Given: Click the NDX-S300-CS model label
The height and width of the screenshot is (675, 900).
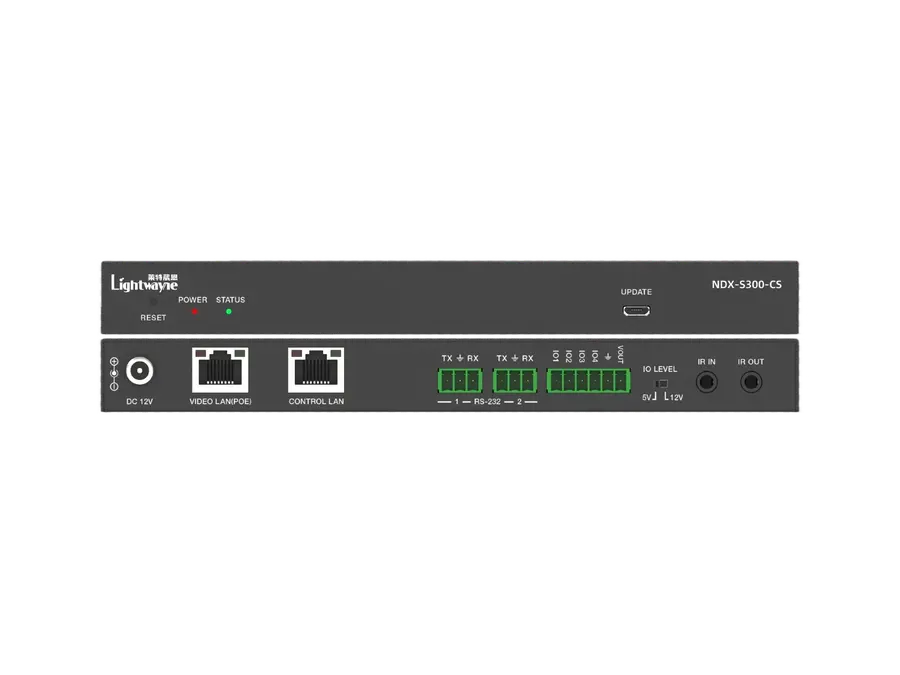Looking at the screenshot, I should coord(746,285).
